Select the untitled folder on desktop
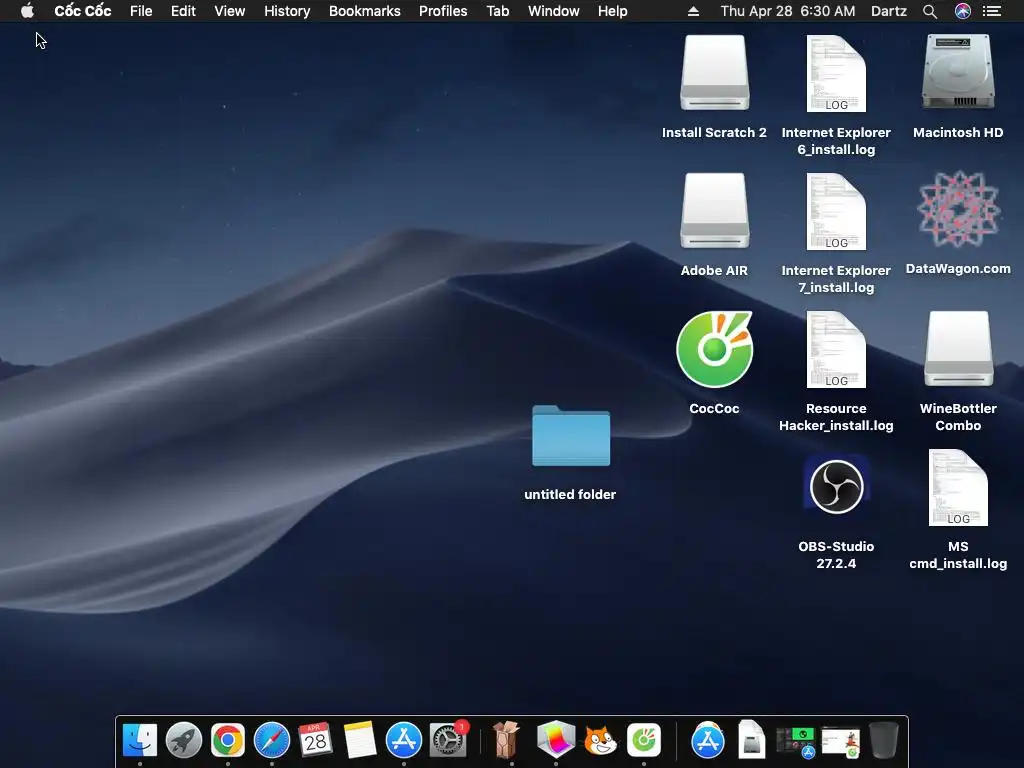 click(571, 436)
